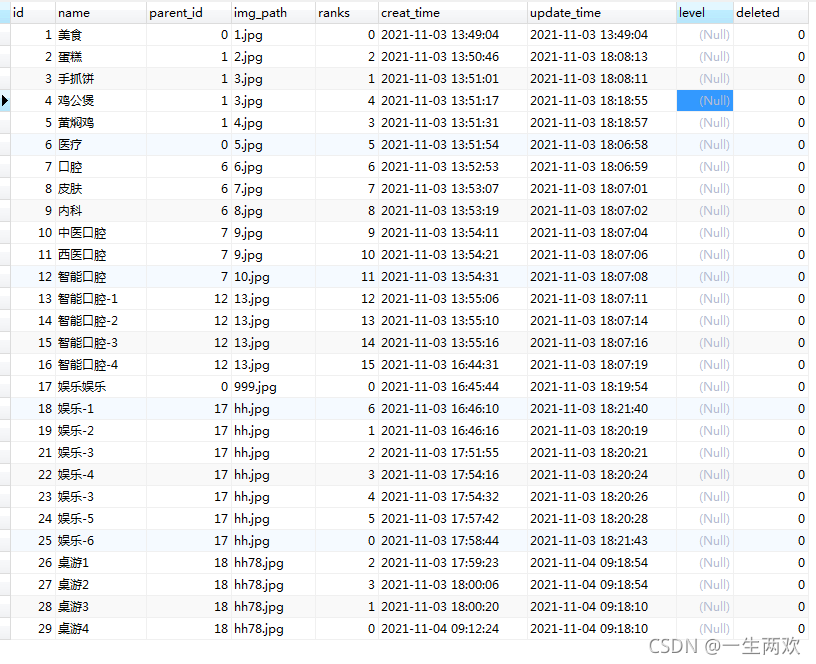This screenshot has width=816, height=664.
Task: Click the row header beside id 18
Action: 5,408
